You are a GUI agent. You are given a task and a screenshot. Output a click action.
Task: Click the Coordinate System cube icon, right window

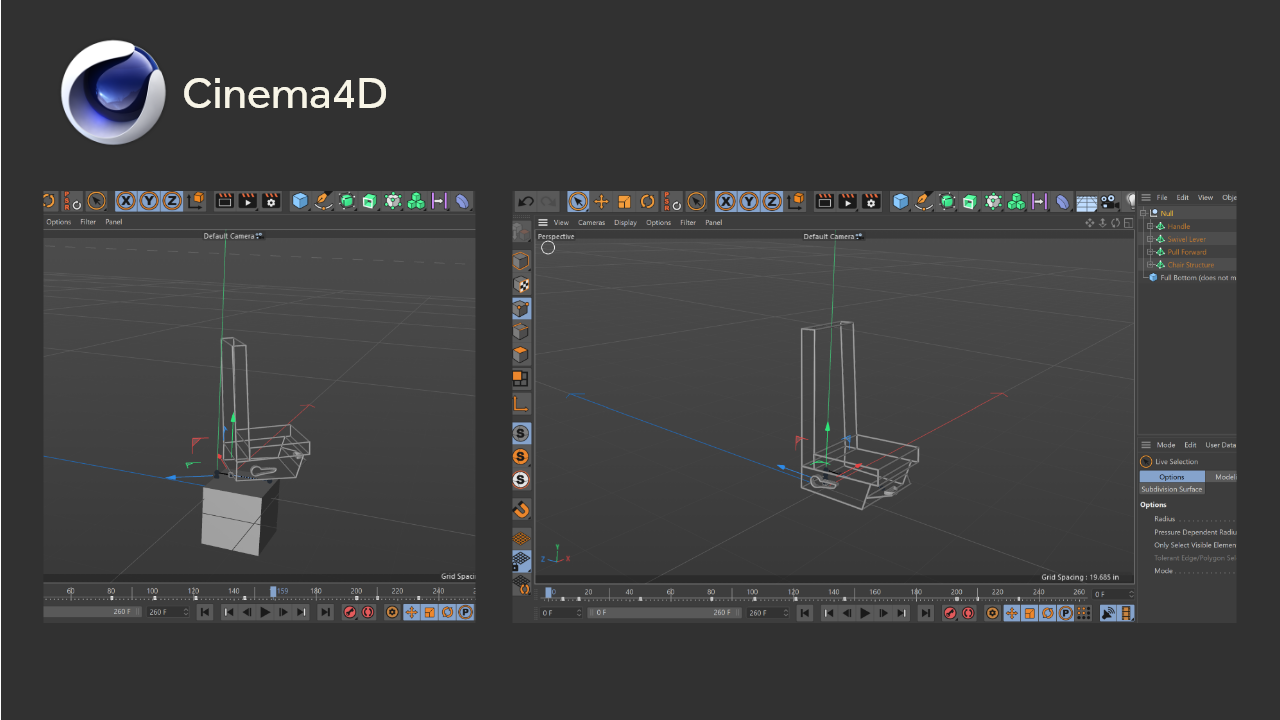click(x=796, y=202)
